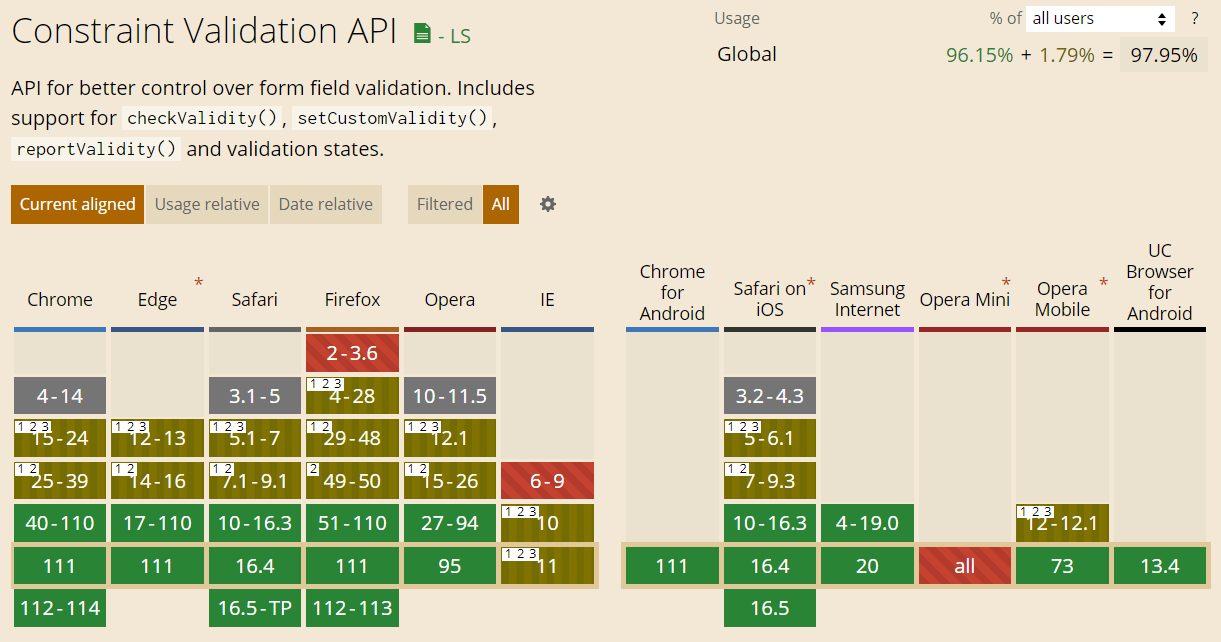1221x642 pixels.
Task: Click the LS status link
Action: pos(460,36)
